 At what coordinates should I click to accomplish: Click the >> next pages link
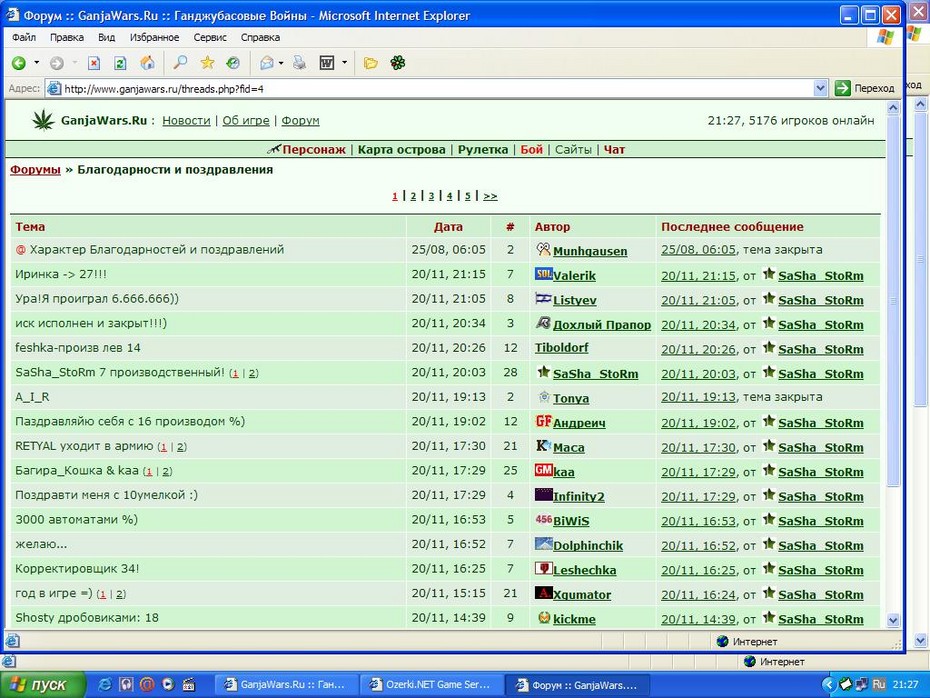[490, 196]
